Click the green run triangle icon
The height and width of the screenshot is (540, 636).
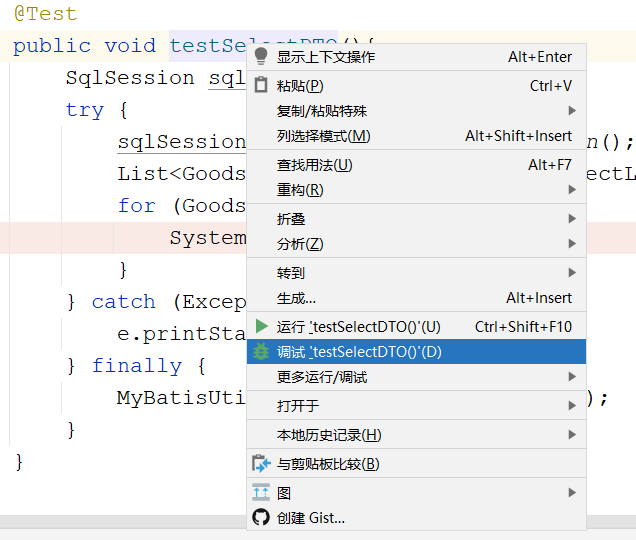[261, 326]
